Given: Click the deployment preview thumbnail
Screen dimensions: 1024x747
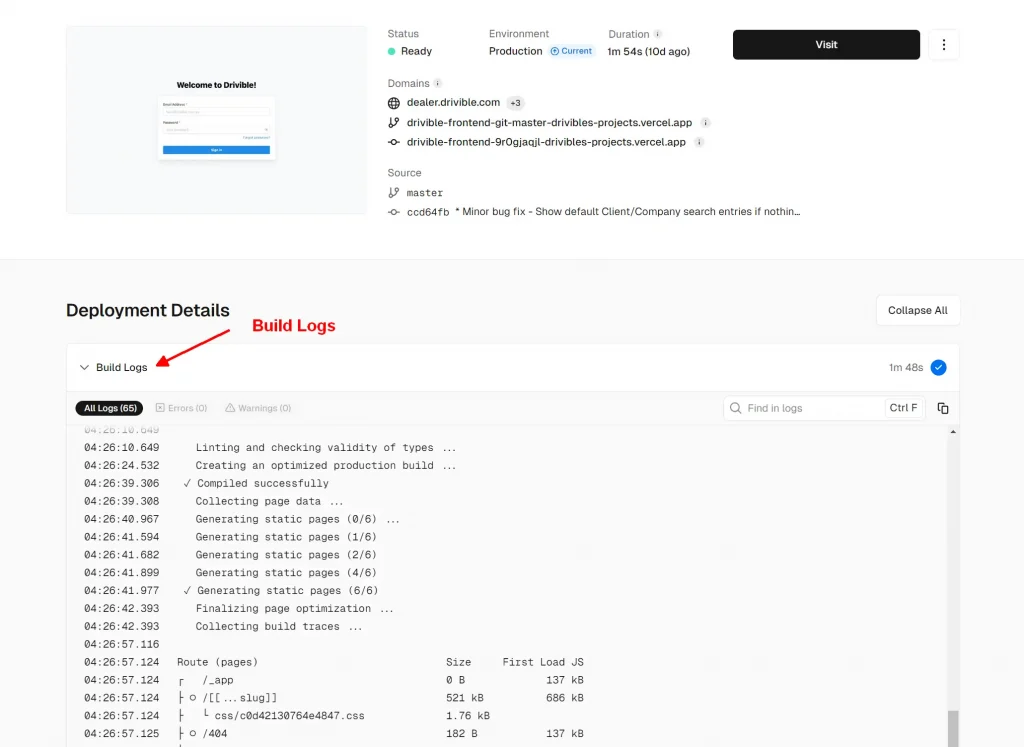Looking at the screenshot, I should click(216, 120).
